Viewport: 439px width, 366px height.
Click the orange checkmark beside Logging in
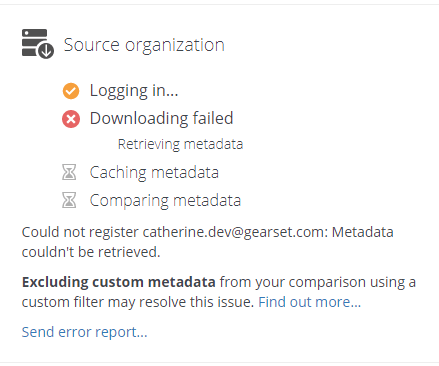[x=71, y=91]
